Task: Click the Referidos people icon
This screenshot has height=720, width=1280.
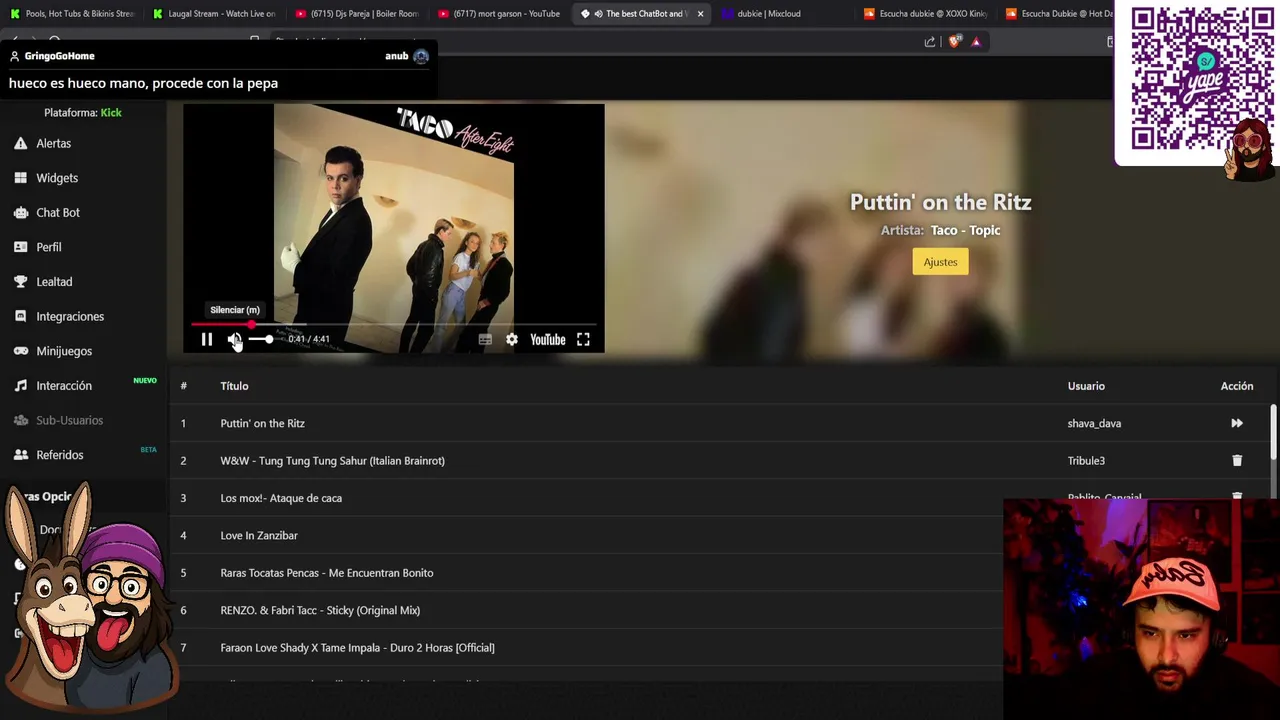Action: coord(20,455)
